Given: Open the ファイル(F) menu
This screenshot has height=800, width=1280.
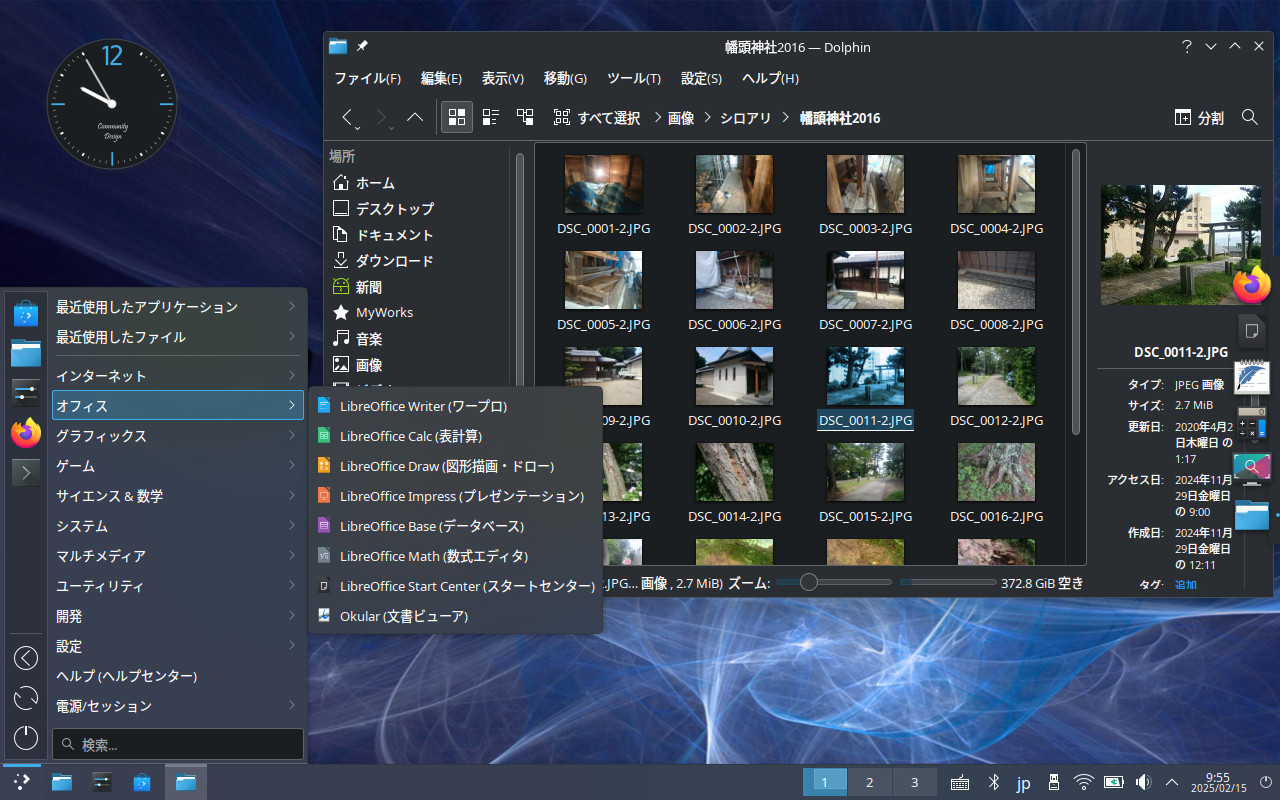Looking at the screenshot, I should (x=367, y=78).
